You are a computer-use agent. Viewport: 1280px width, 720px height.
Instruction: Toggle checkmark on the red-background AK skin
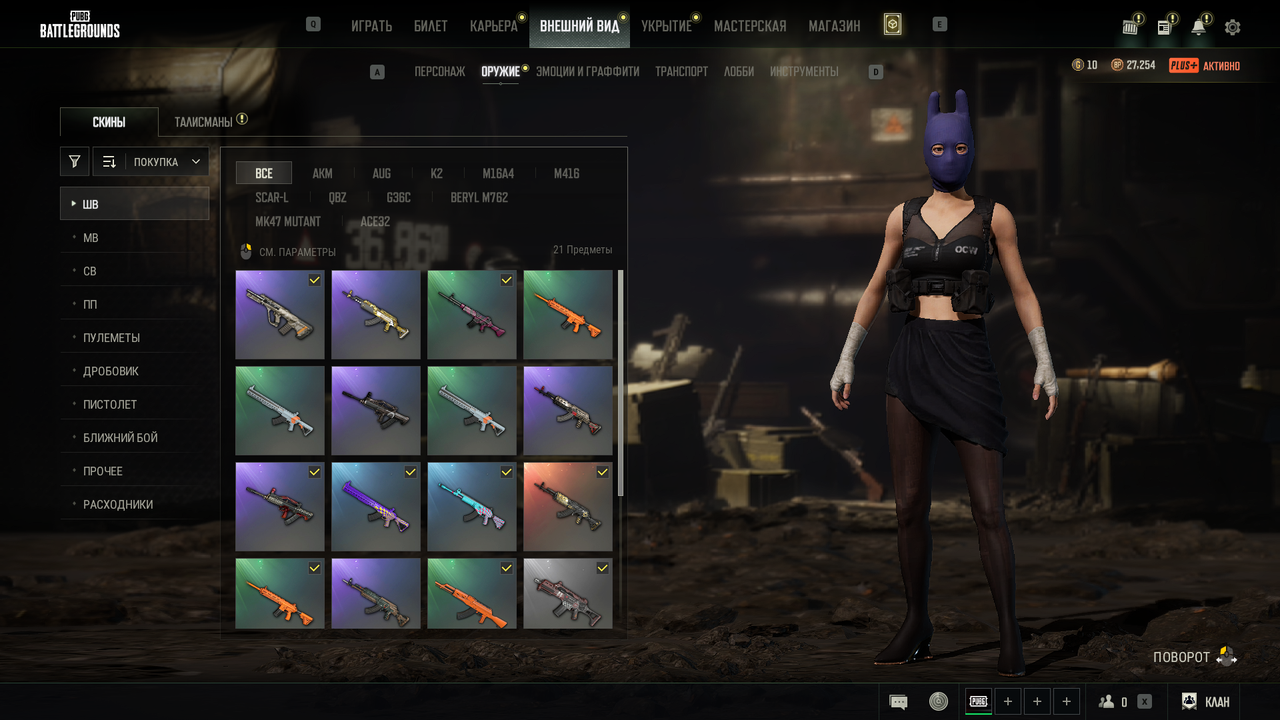point(602,472)
